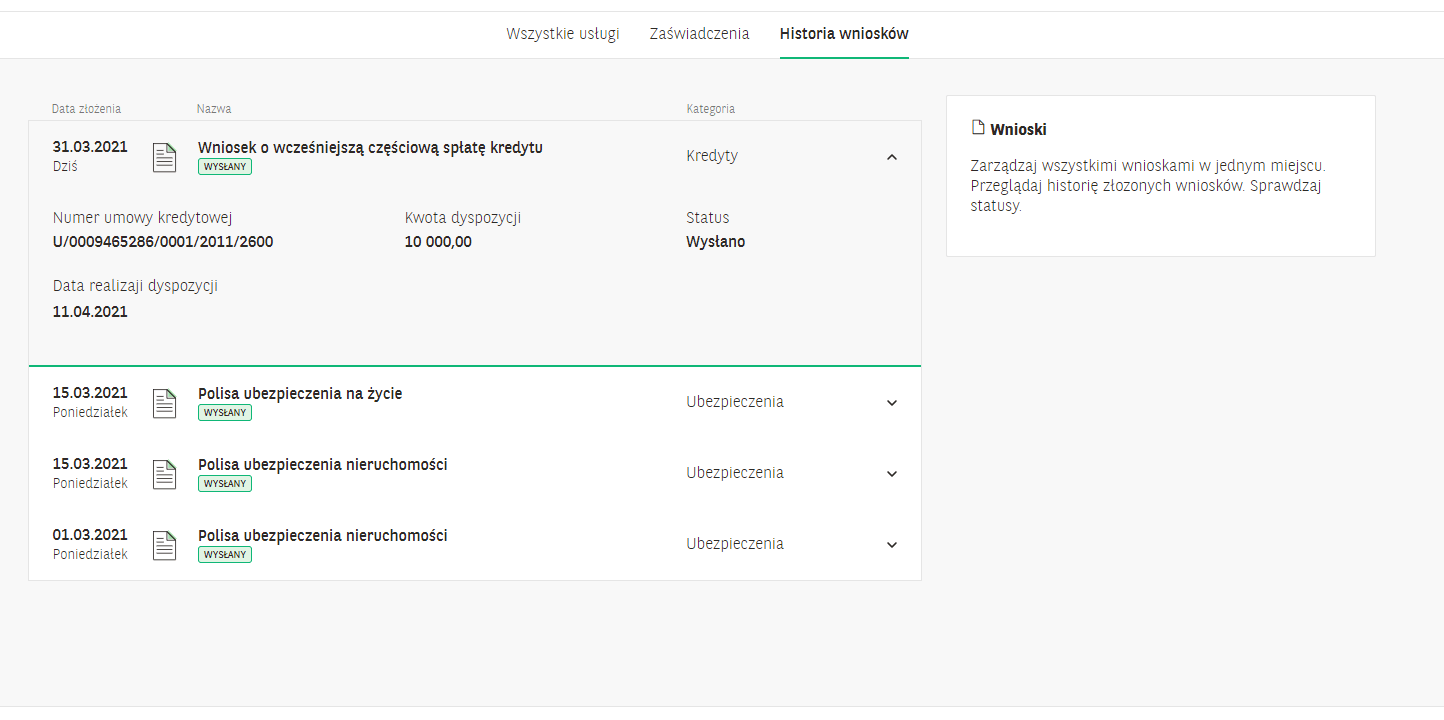Open Wniosek o wcześniejszą częściową spłatę kredytu title

click(370, 148)
